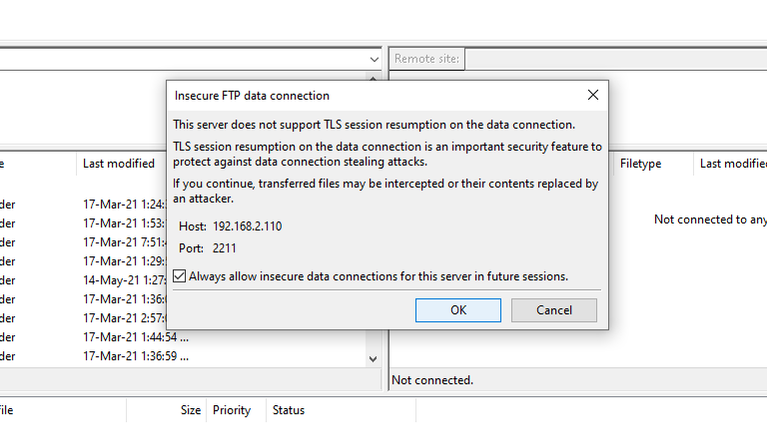
Task: Click the remote pane Last modified header
Action: [732, 163]
